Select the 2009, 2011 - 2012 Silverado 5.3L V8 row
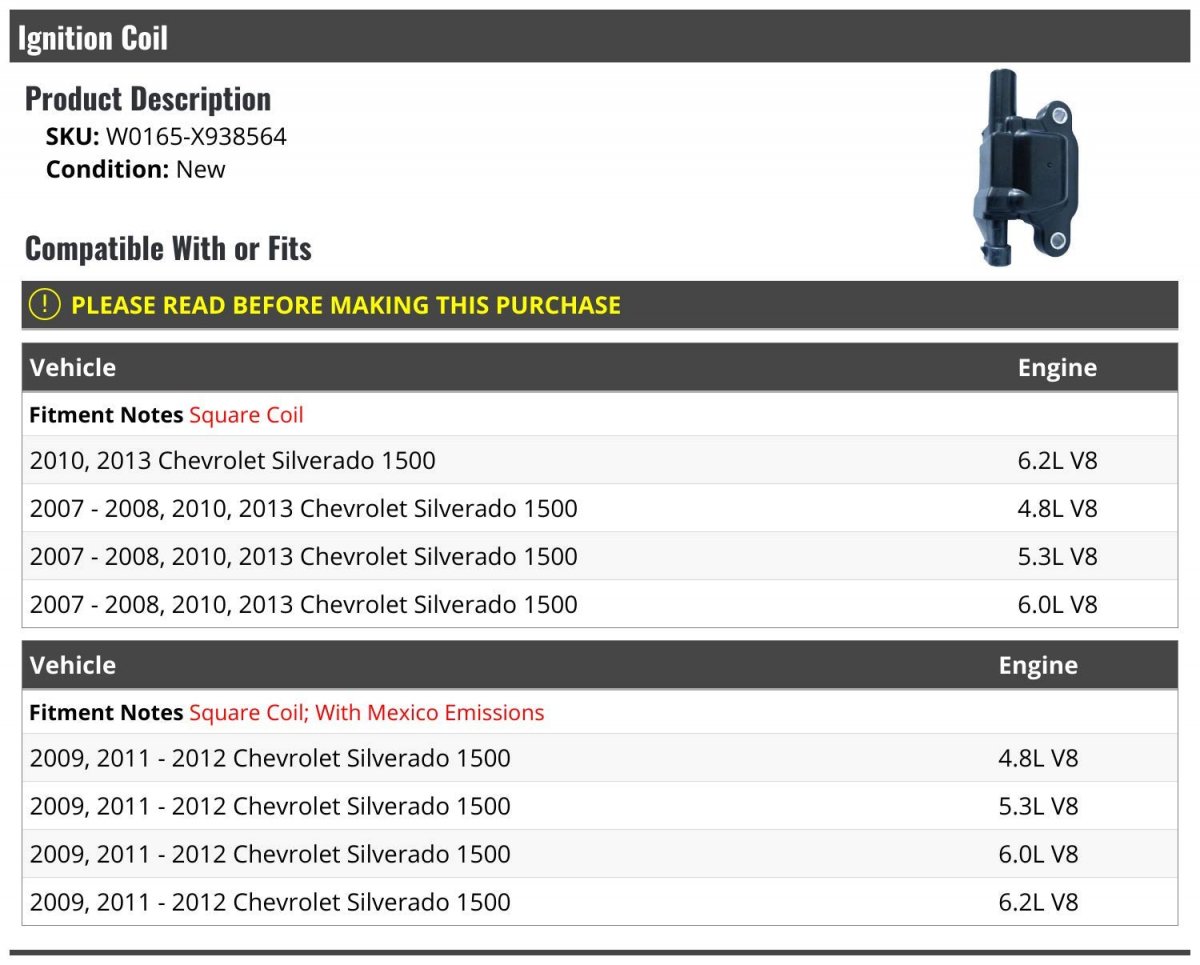The image size is (1200, 965). pyautogui.click(x=600, y=806)
